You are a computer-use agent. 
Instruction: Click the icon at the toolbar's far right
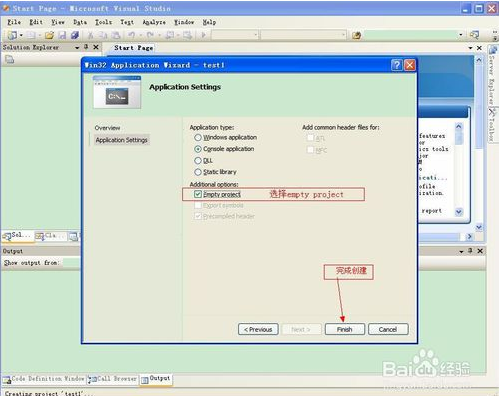click(474, 35)
